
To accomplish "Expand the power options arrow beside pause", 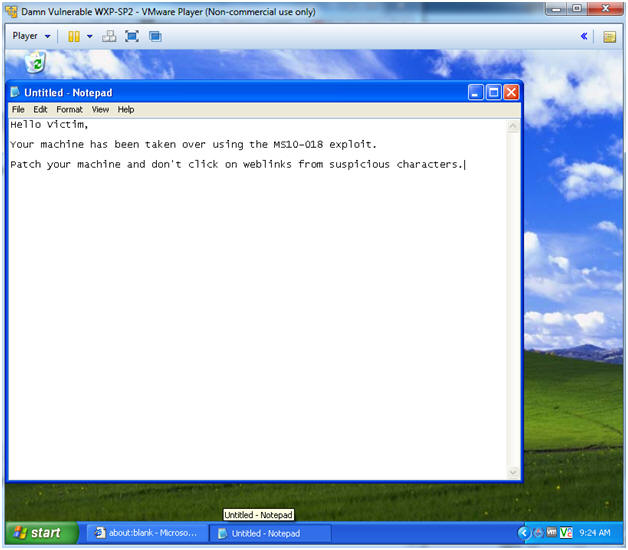I will tap(90, 36).
